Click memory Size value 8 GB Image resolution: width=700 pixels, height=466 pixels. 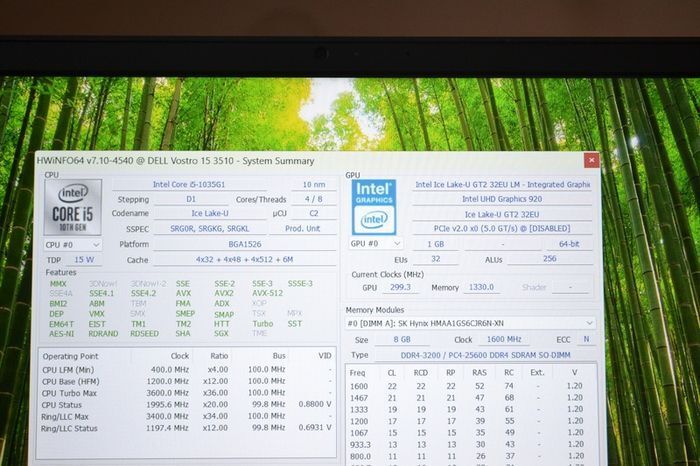(402, 339)
